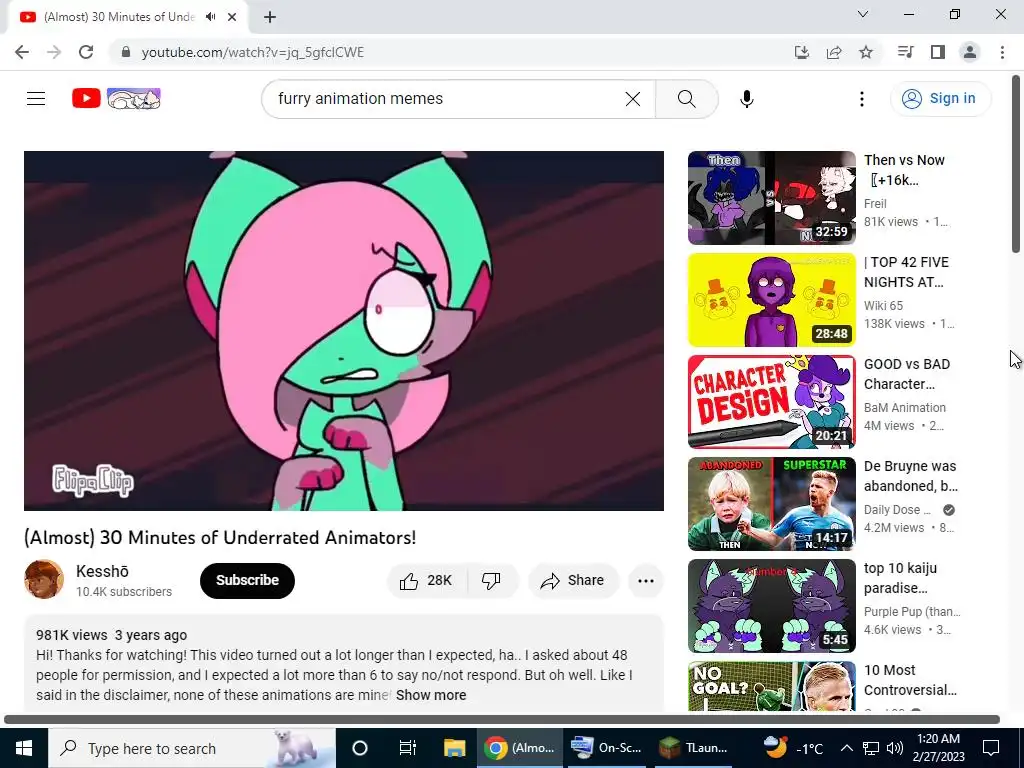1024x768 pixels.
Task: Reload the page
Action: click(86, 52)
